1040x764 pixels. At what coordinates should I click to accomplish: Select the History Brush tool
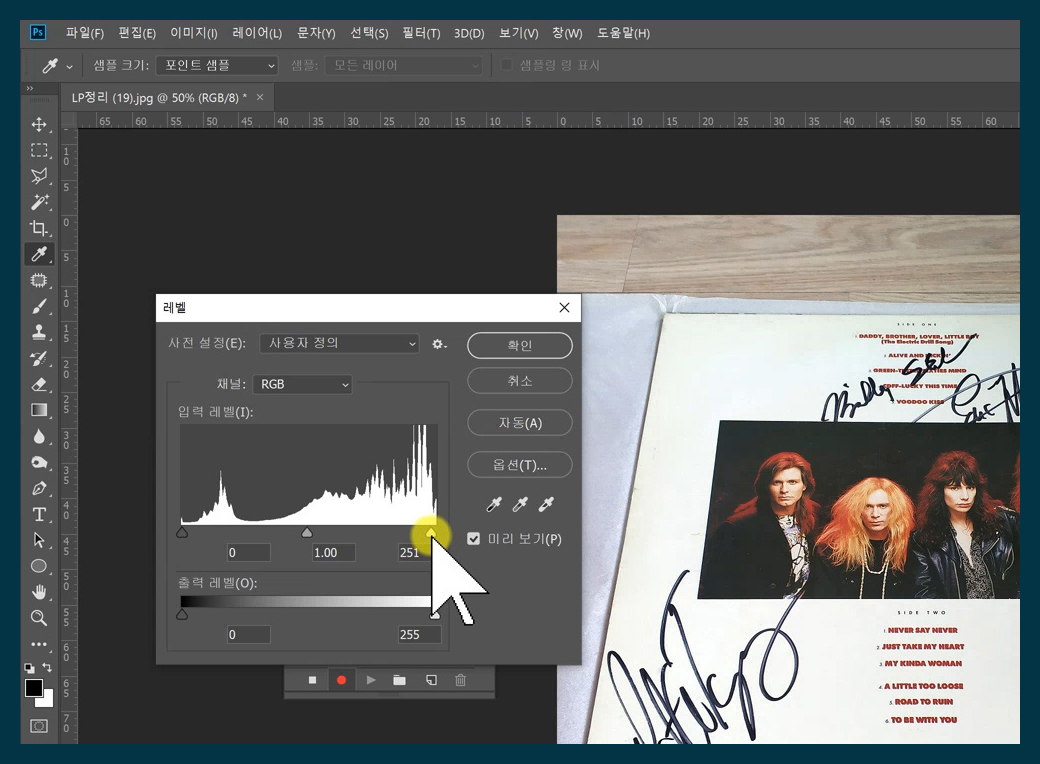tap(39, 359)
